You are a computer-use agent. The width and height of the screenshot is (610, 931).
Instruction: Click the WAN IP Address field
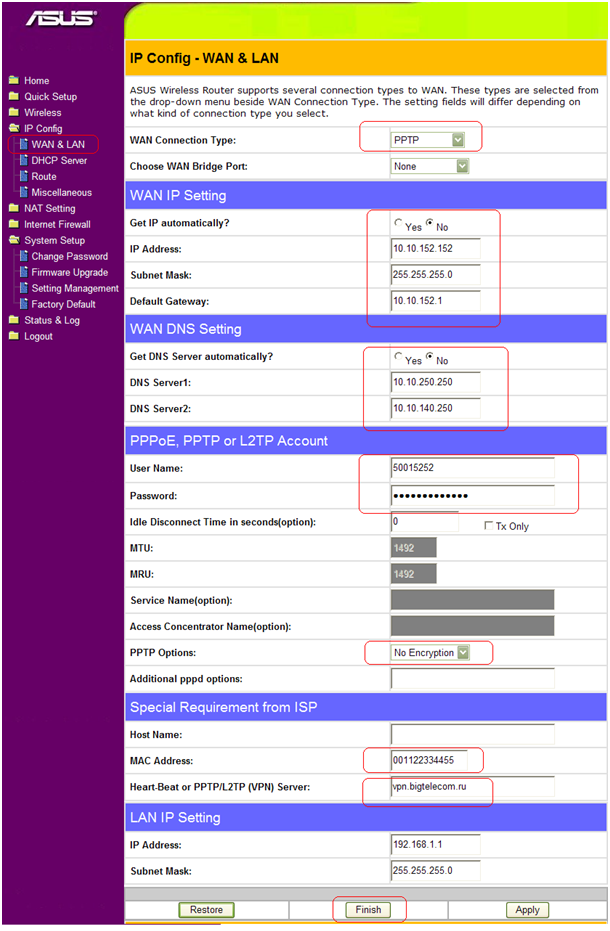435,249
